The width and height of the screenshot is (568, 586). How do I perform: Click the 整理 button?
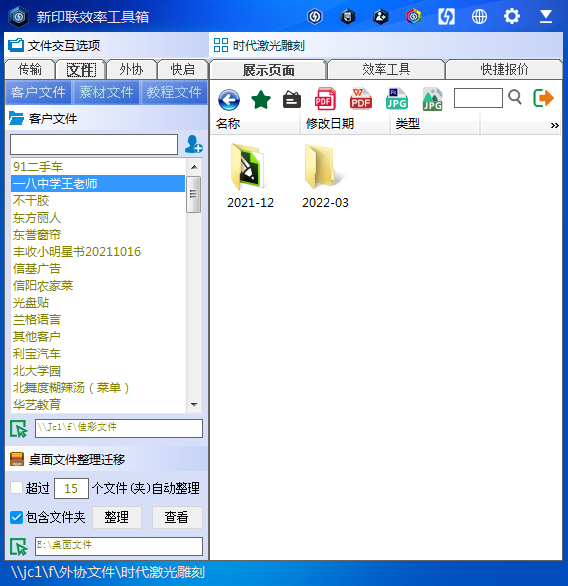(117, 517)
